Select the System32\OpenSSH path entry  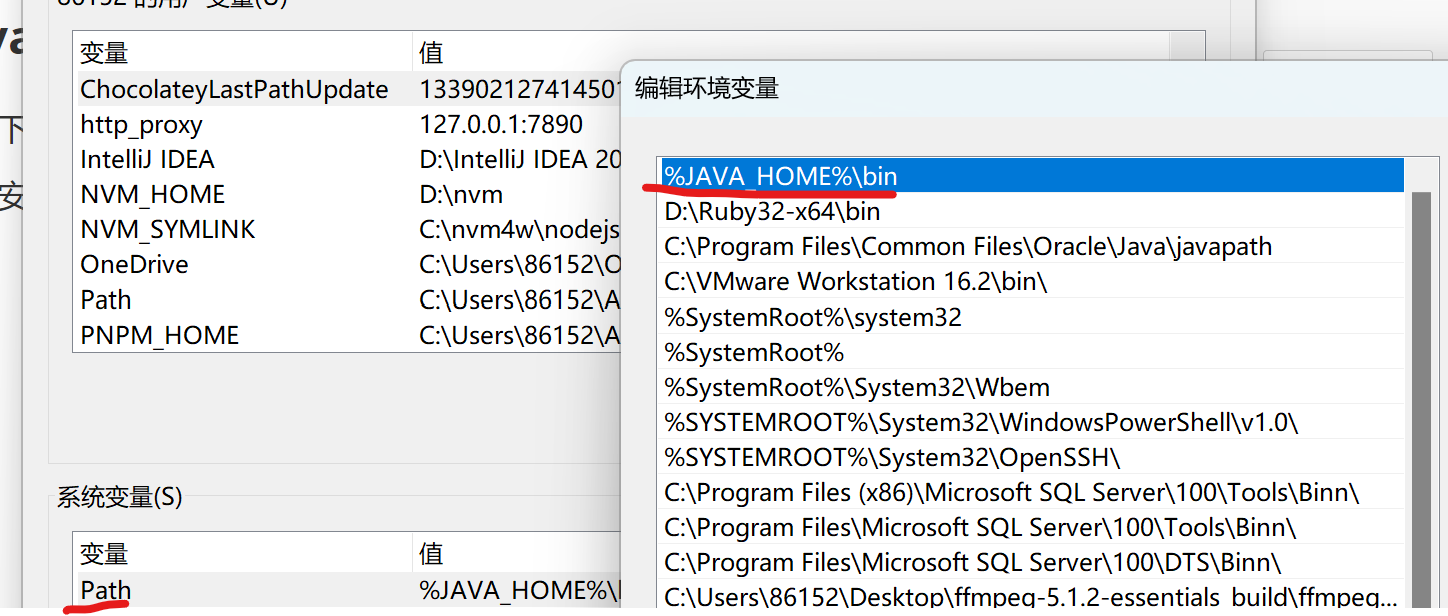coord(892,458)
